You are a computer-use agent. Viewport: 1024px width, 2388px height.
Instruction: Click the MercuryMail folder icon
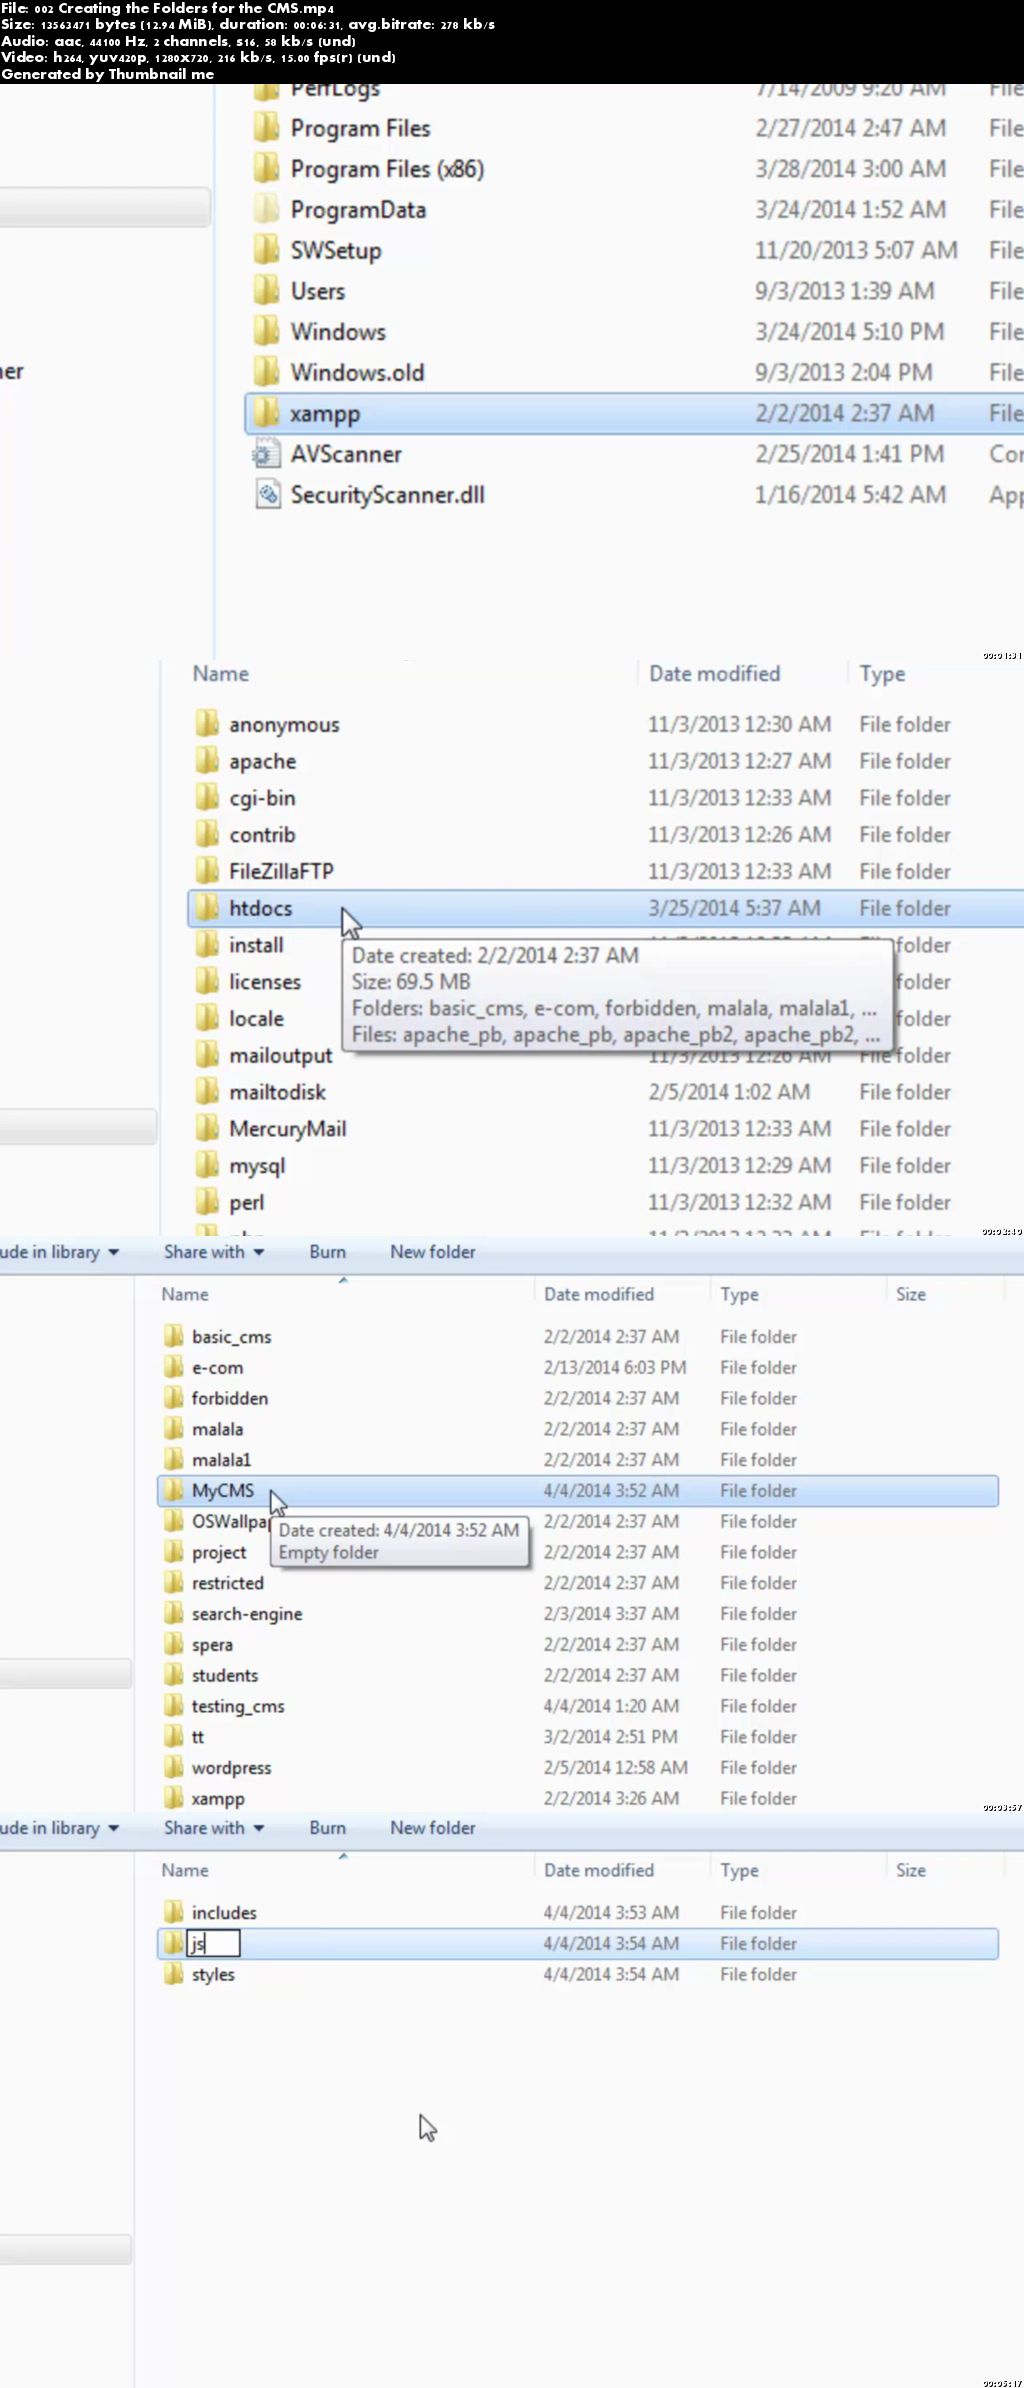click(x=207, y=1129)
